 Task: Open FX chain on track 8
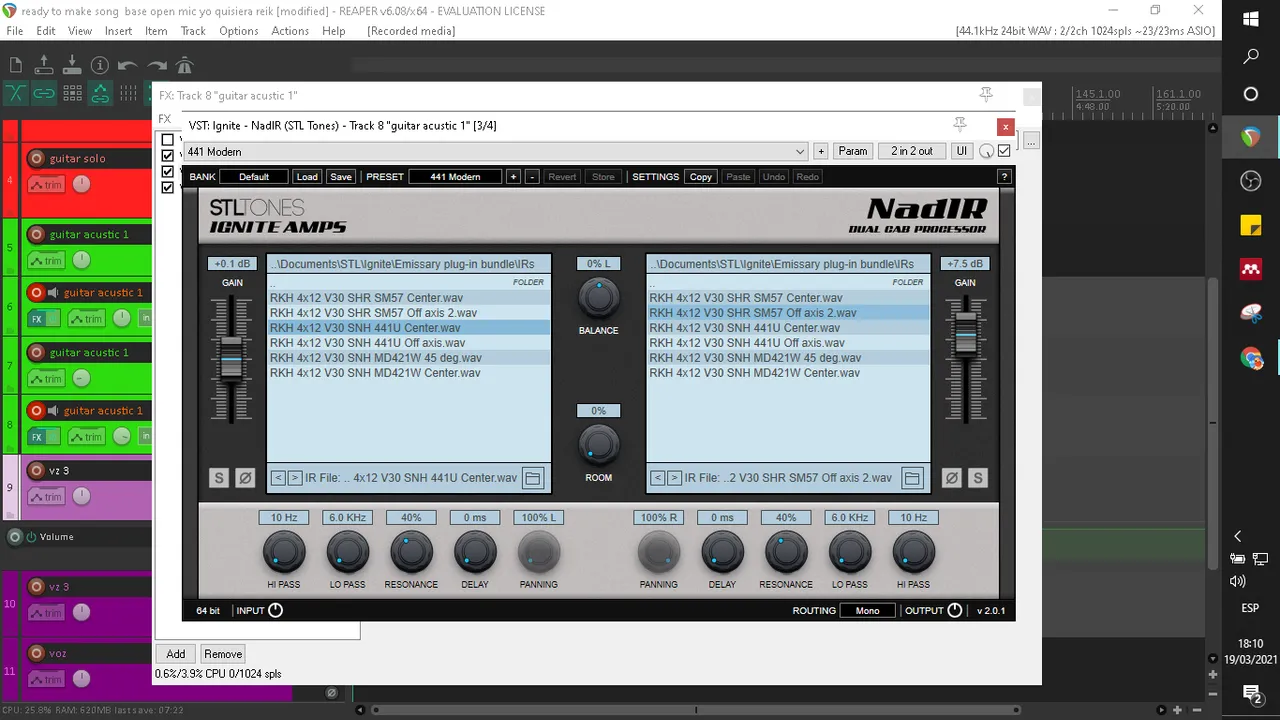click(x=37, y=437)
